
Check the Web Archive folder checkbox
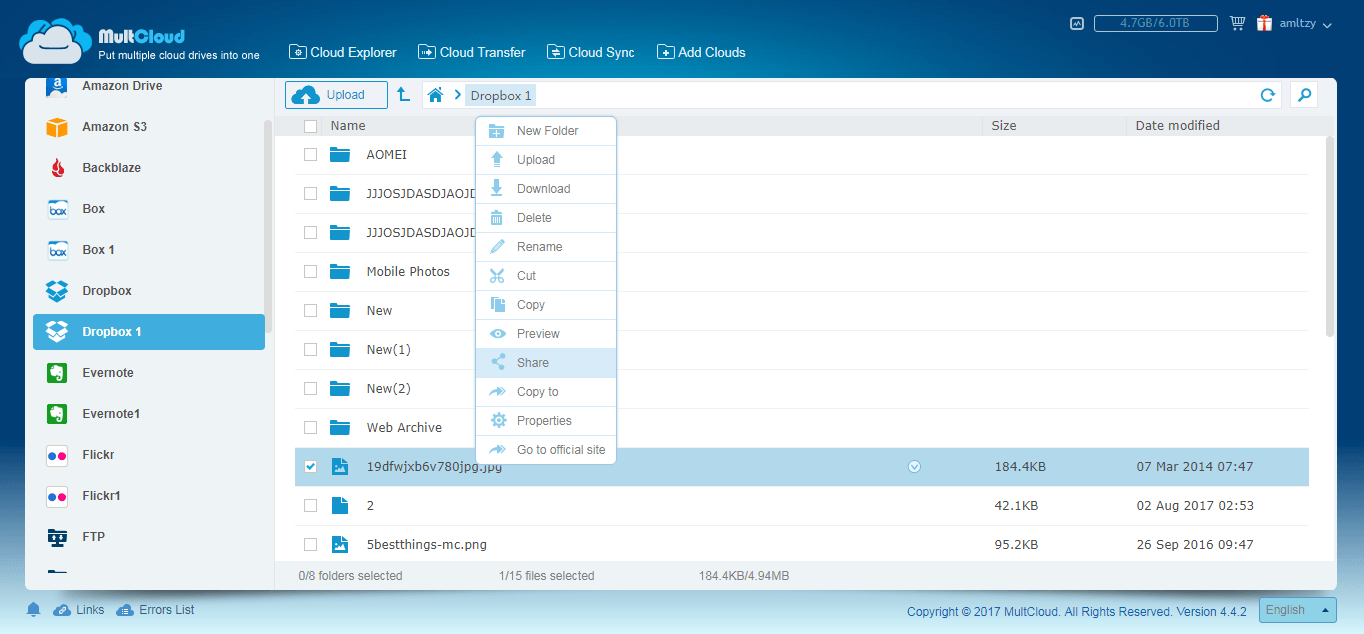click(x=311, y=428)
